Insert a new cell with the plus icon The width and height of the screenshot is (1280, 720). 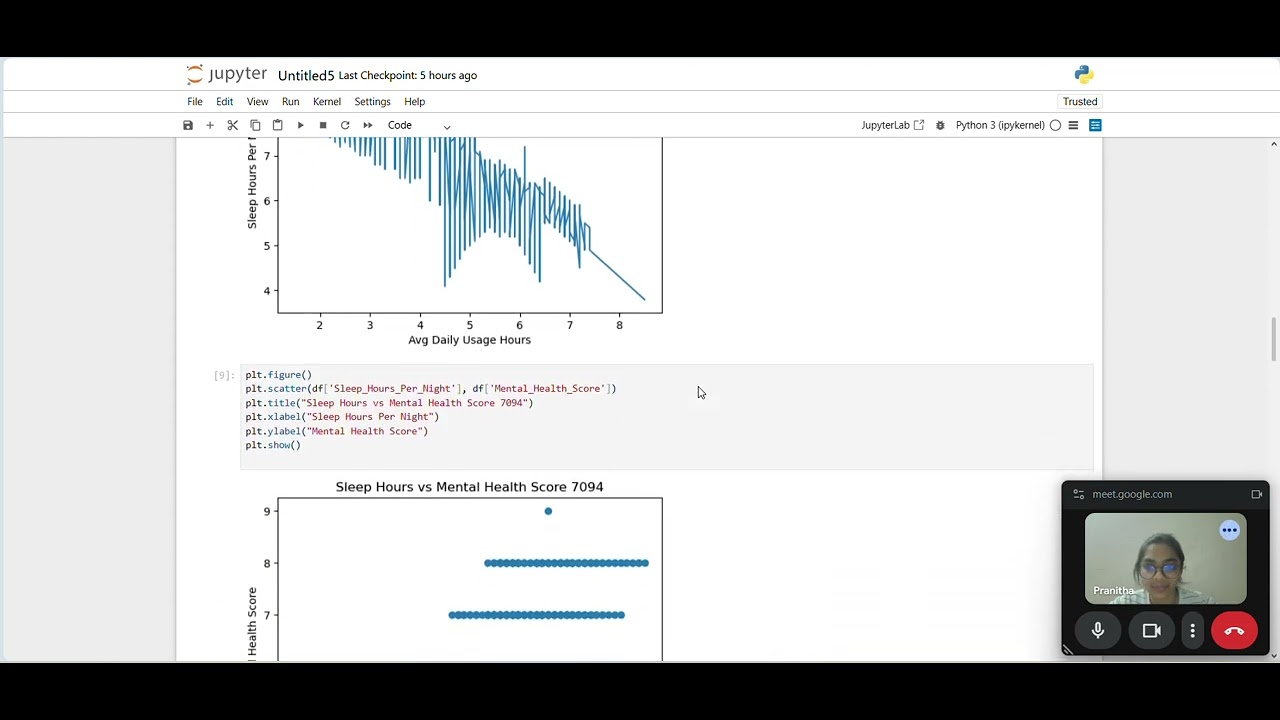210,125
